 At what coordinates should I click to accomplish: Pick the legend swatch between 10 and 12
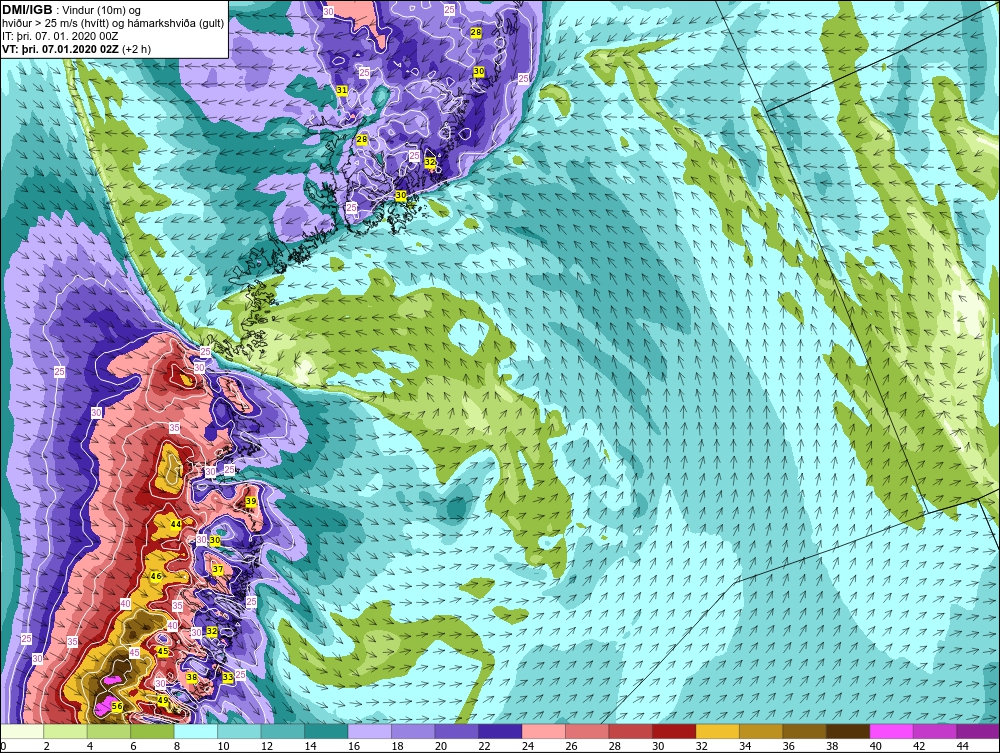click(x=239, y=731)
